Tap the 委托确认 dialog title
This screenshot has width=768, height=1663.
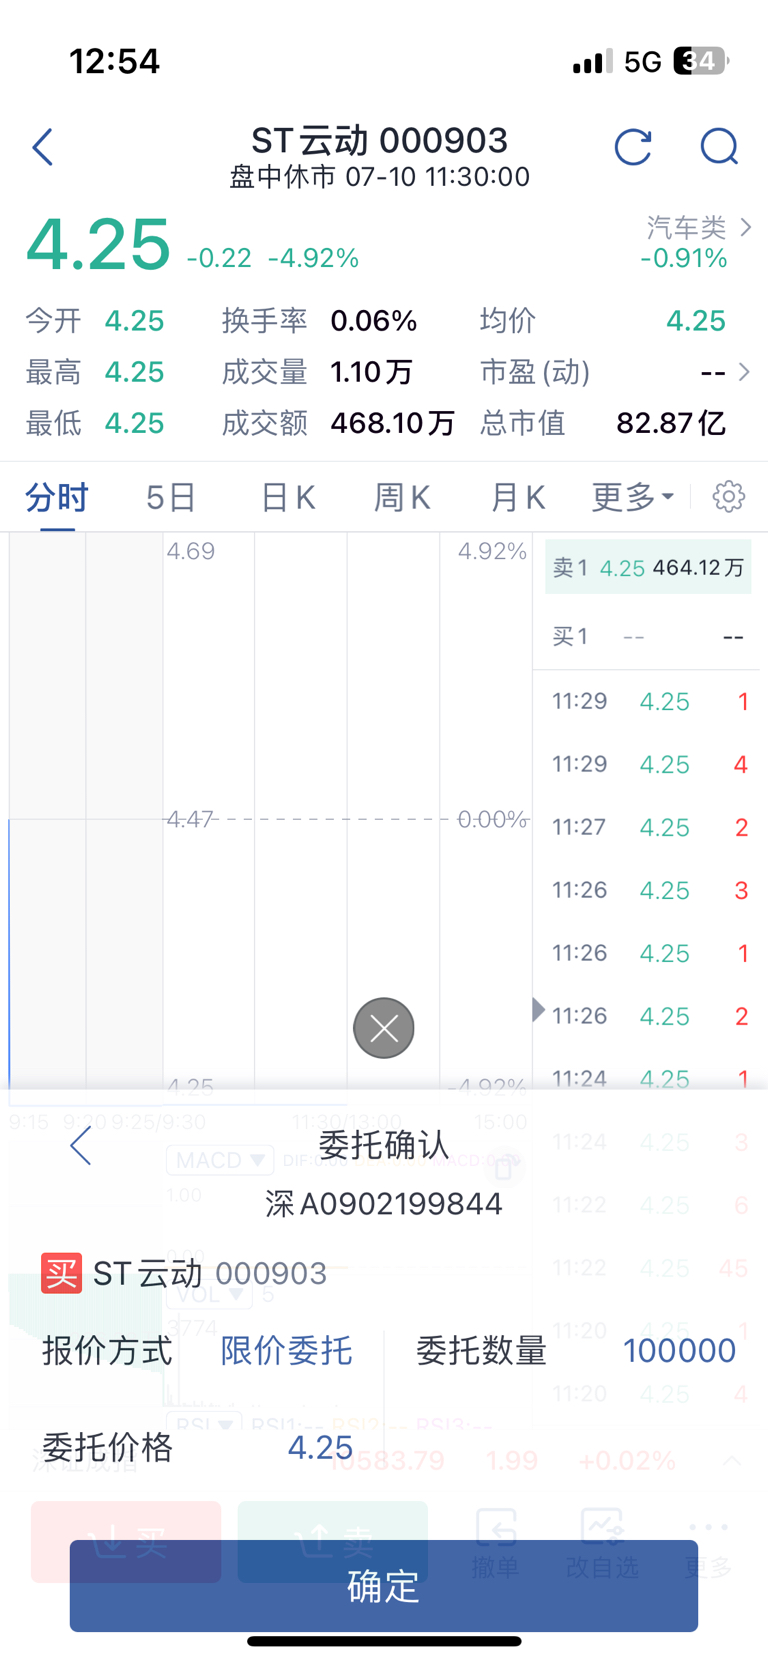[x=384, y=1145]
